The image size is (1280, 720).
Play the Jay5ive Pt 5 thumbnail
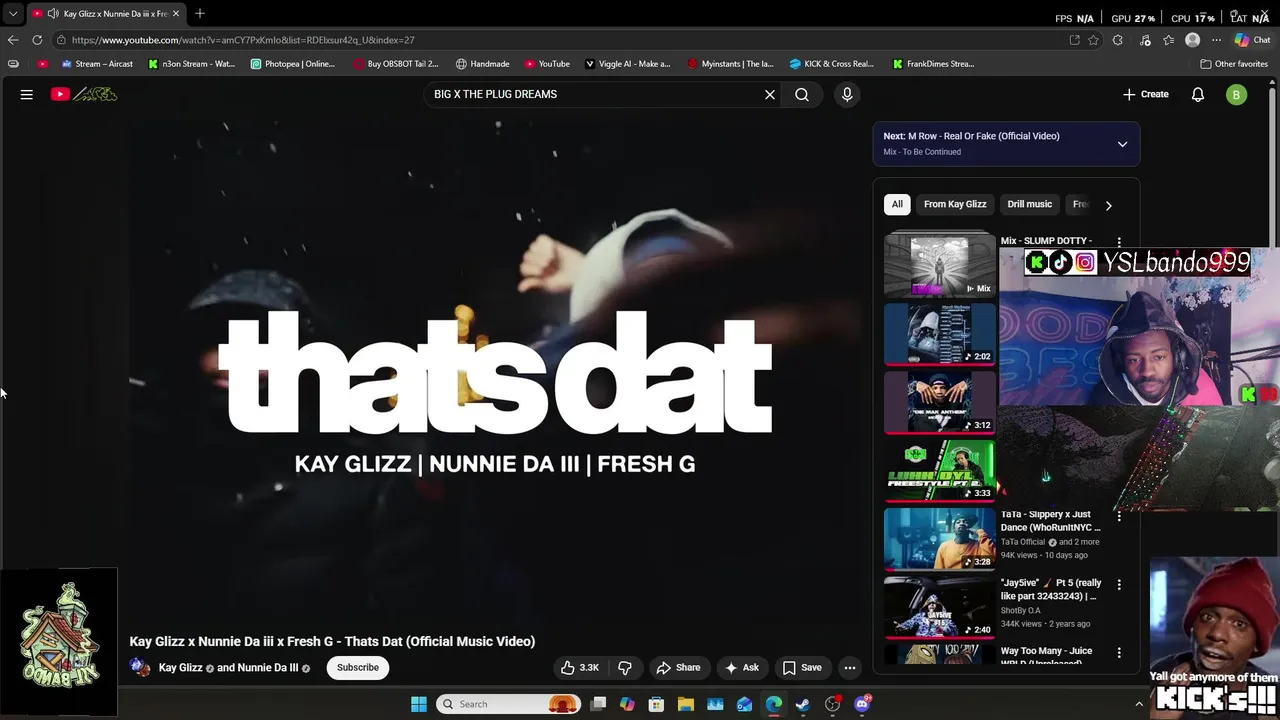tap(939, 607)
